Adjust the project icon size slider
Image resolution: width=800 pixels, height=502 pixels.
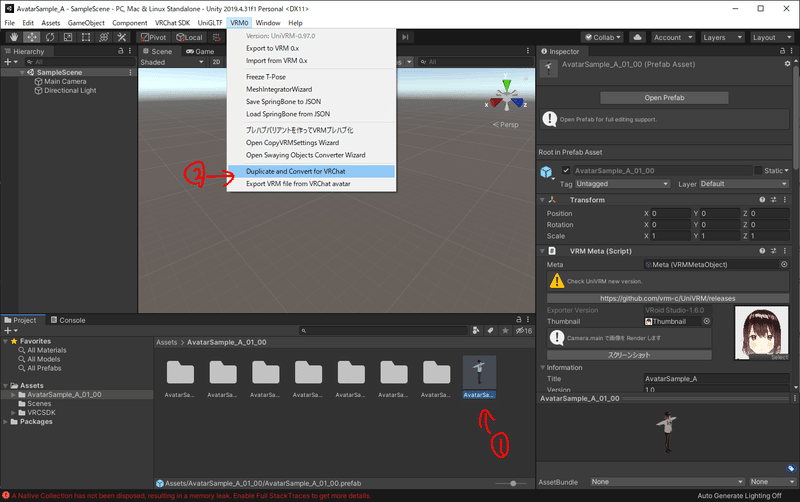click(512, 483)
